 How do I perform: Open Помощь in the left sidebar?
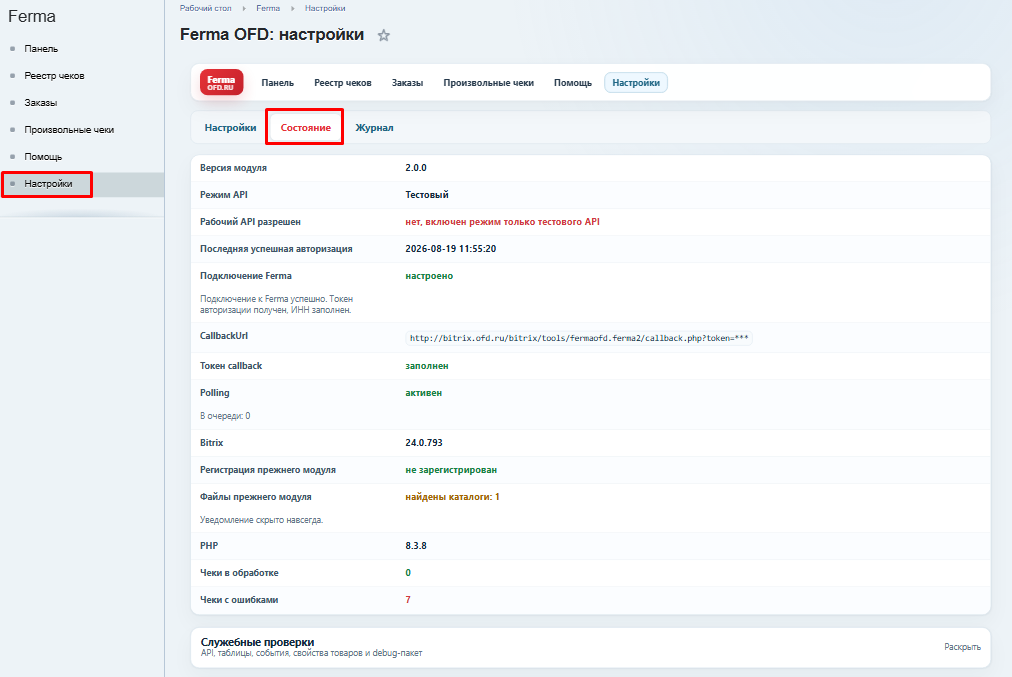(43, 157)
